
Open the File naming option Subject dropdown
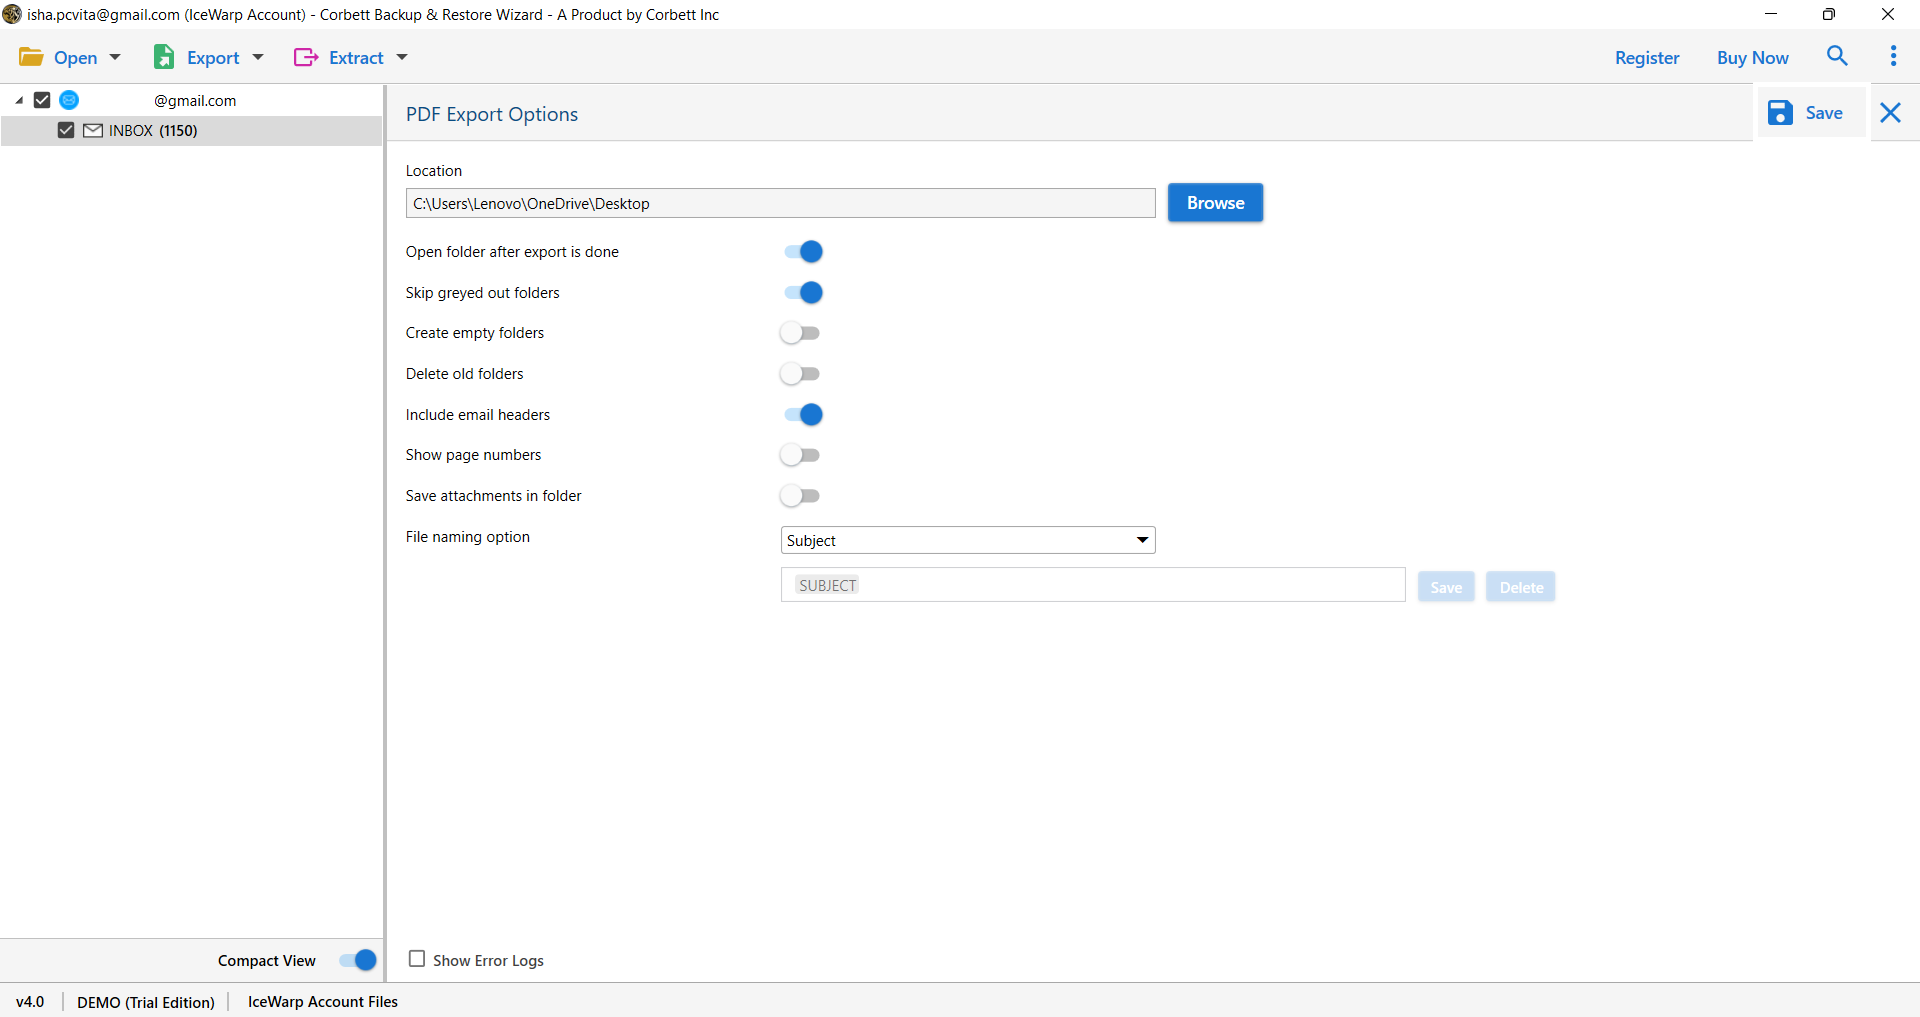coord(967,540)
